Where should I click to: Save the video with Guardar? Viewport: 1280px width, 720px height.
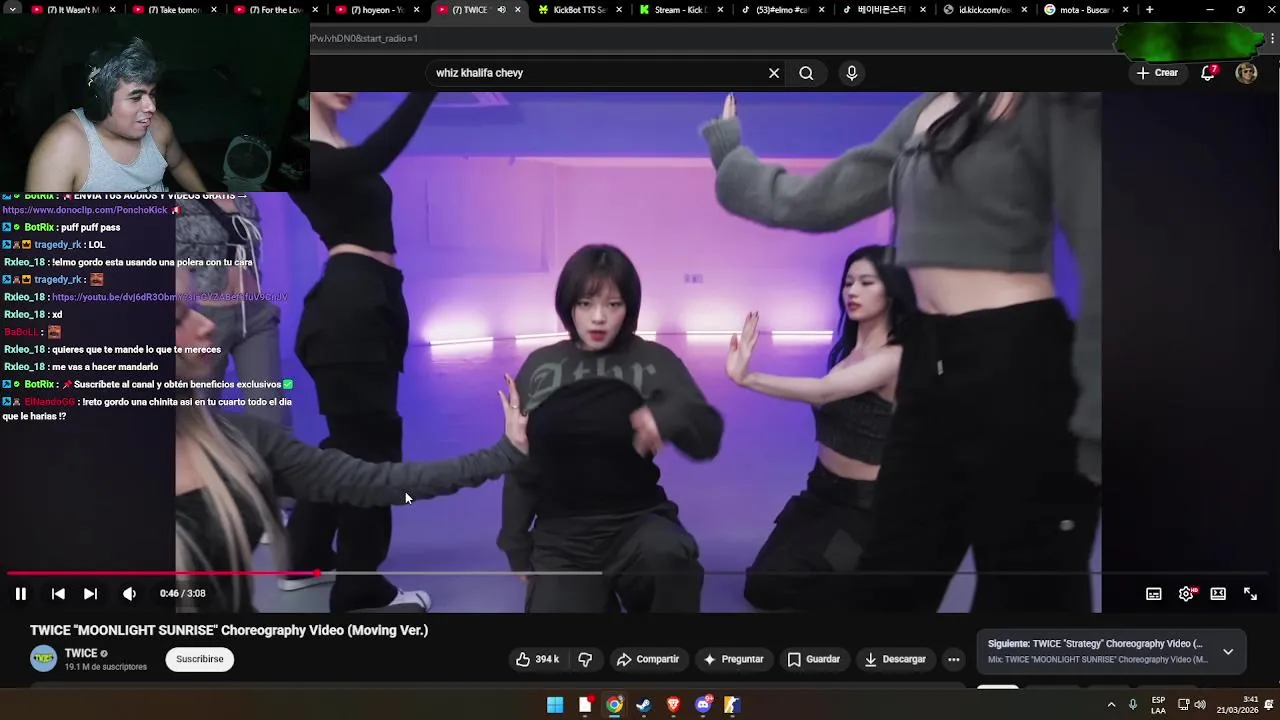[x=814, y=659]
